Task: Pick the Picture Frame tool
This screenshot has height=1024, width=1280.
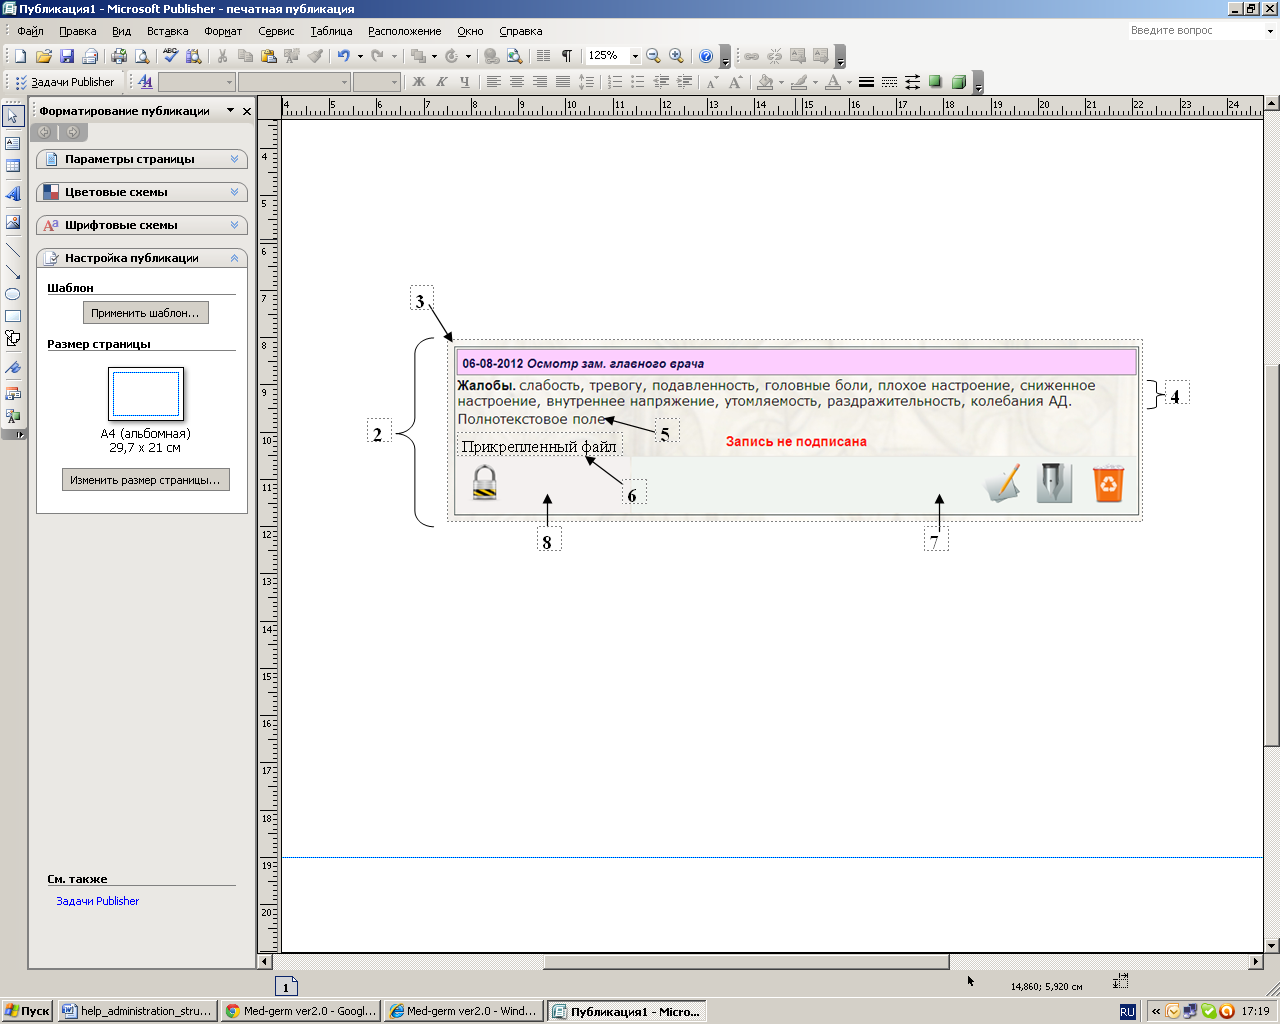Action: (13, 222)
